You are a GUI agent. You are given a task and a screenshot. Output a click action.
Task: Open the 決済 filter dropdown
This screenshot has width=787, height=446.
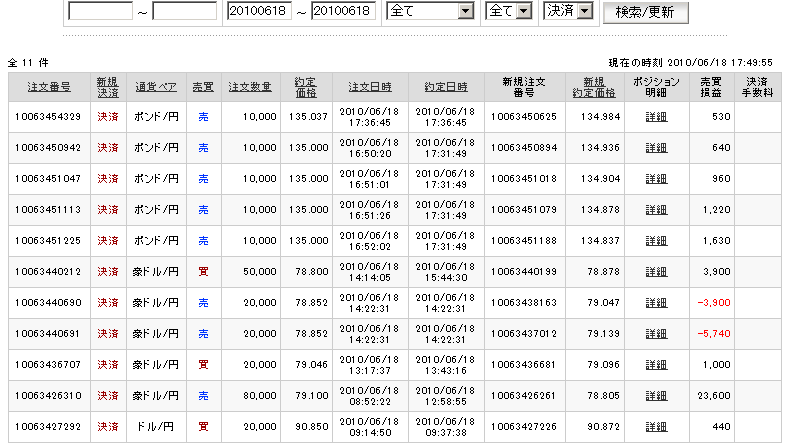567,12
